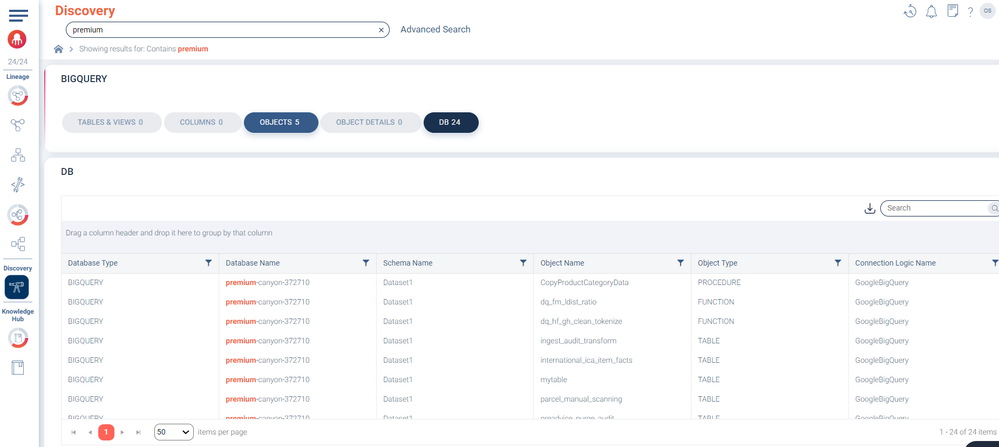Switch to Objects 5 tab
The height and width of the screenshot is (447, 999).
tap(281, 122)
